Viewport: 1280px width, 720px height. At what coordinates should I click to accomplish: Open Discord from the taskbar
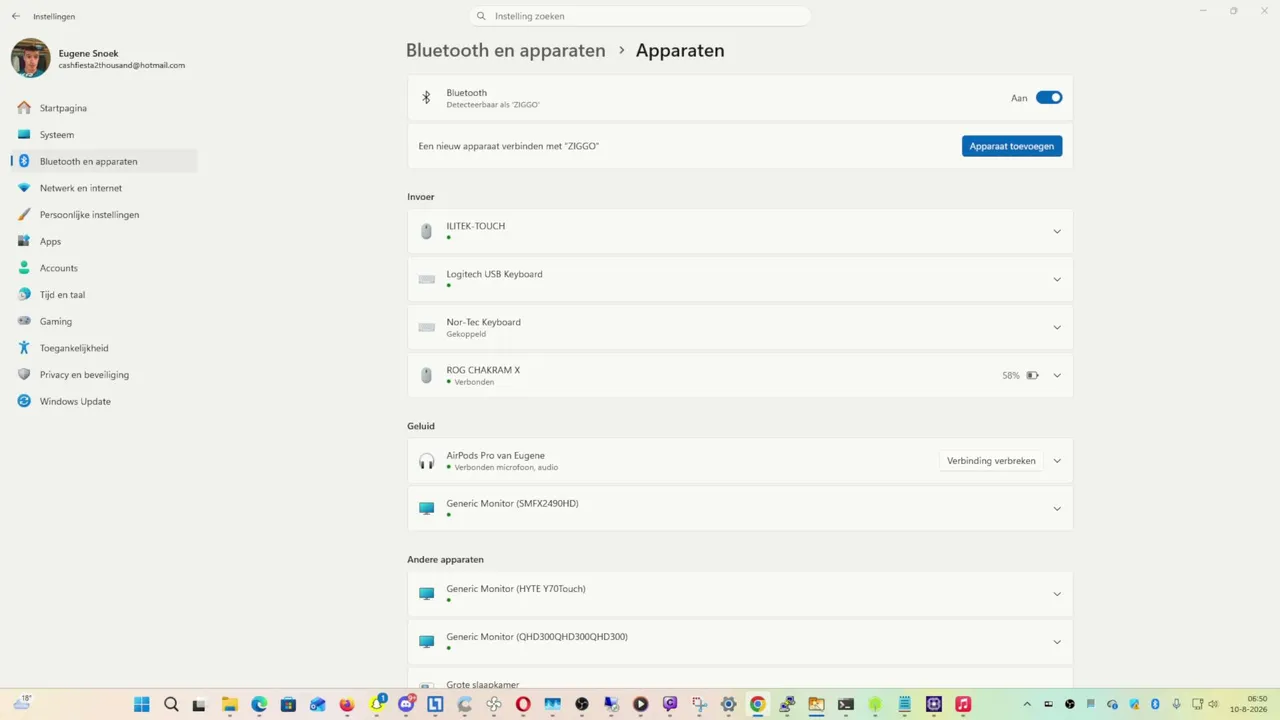(406, 704)
